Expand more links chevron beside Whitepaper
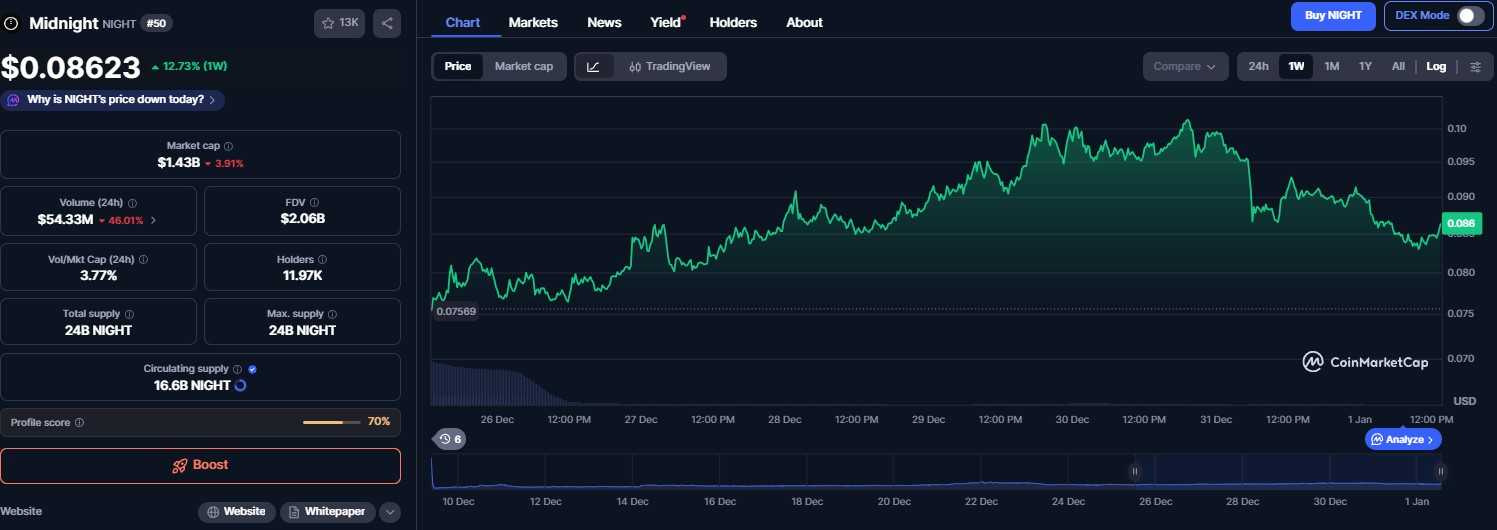This screenshot has width=1497, height=530. [x=390, y=512]
